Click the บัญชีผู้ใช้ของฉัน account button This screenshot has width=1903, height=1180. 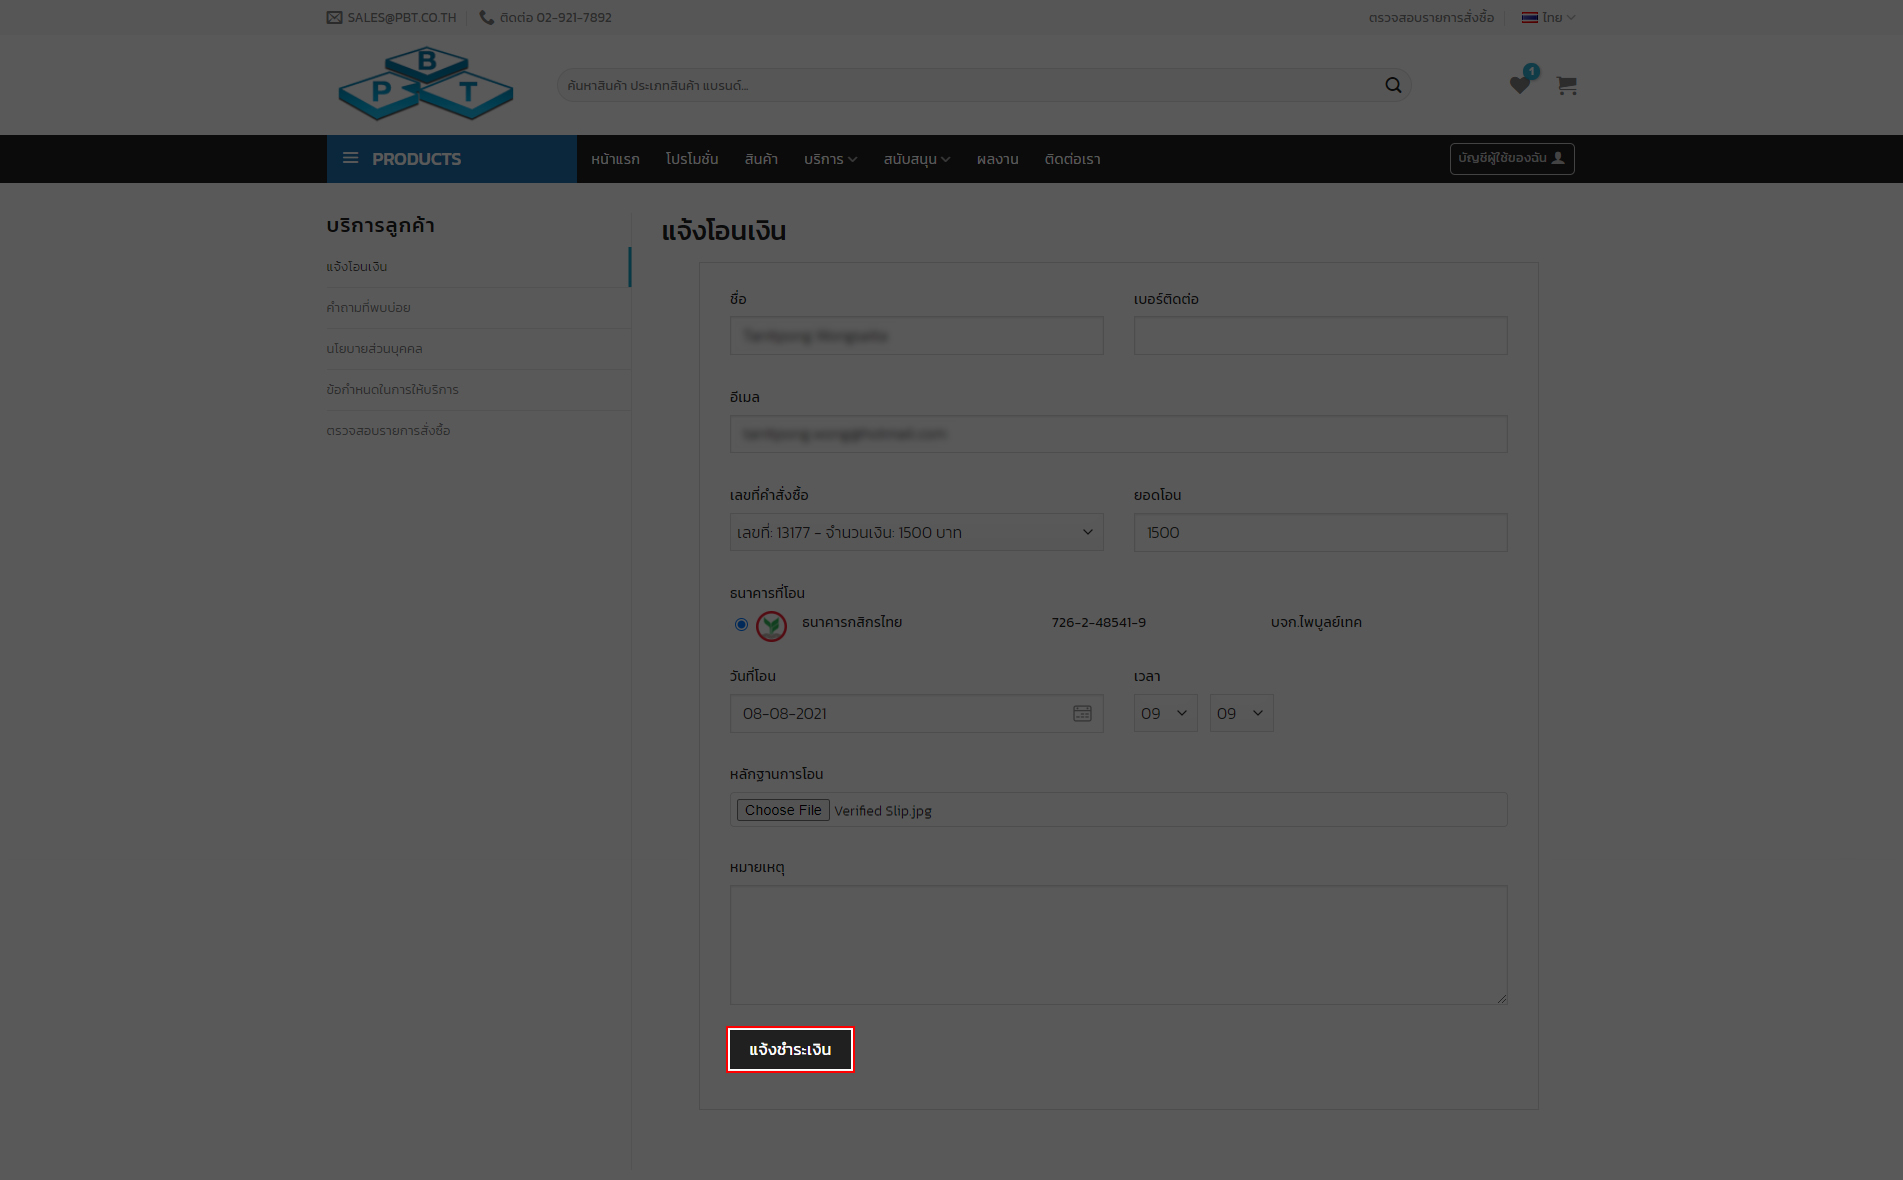pos(1512,158)
